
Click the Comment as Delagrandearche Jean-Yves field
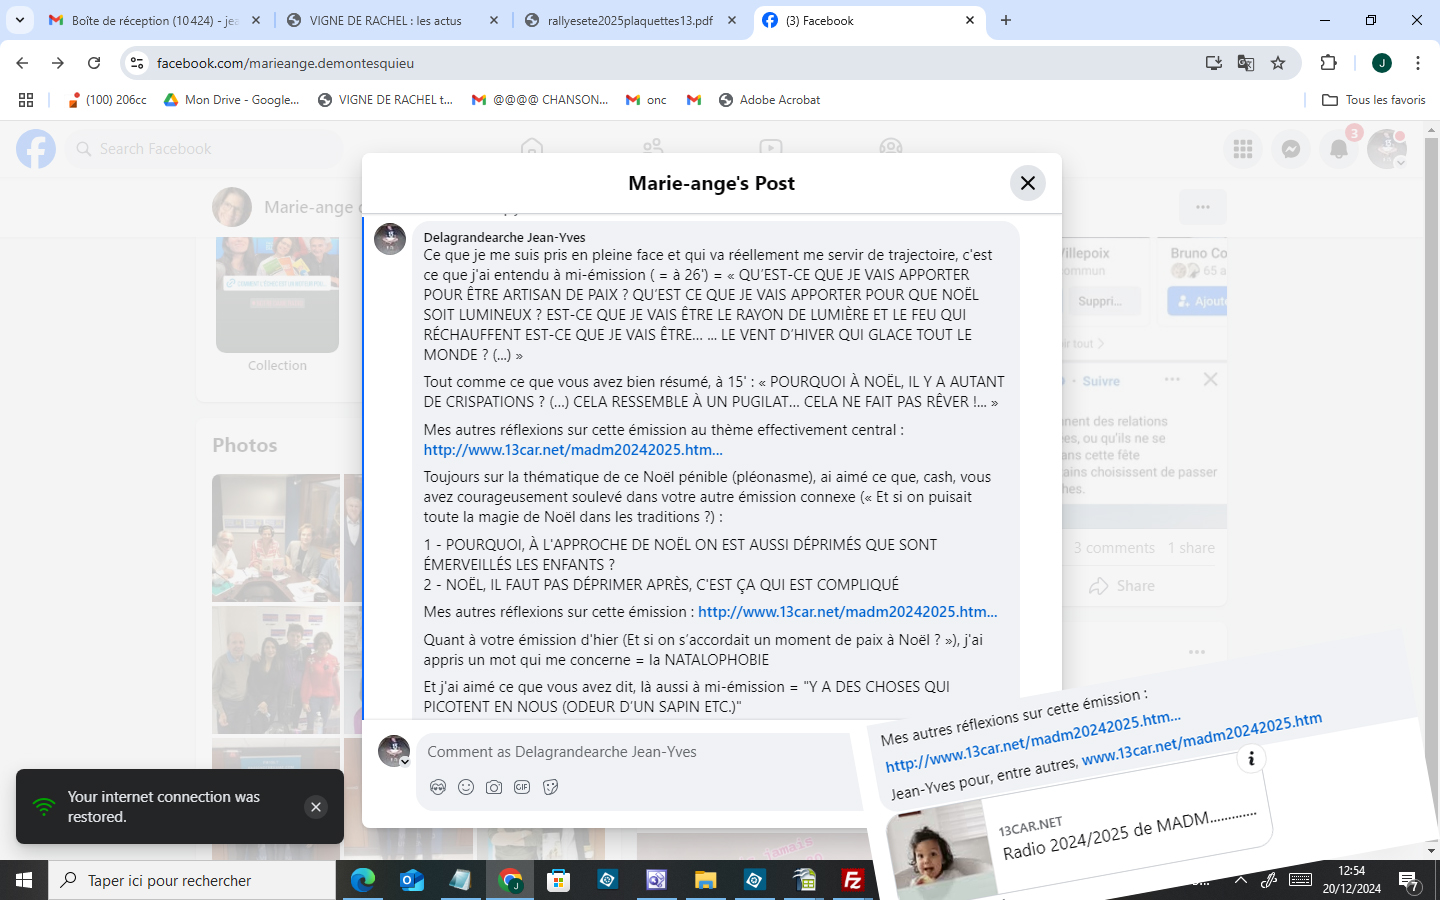(640, 752)
